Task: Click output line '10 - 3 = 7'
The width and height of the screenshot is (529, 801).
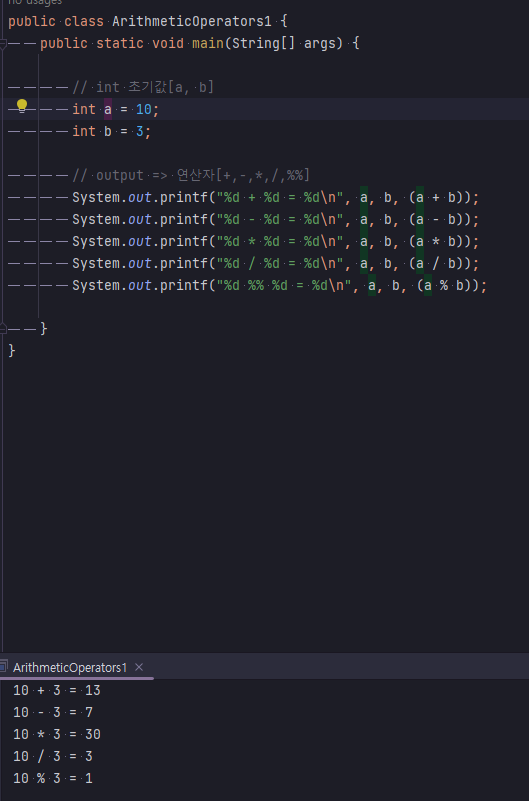Action: point(53,713)
